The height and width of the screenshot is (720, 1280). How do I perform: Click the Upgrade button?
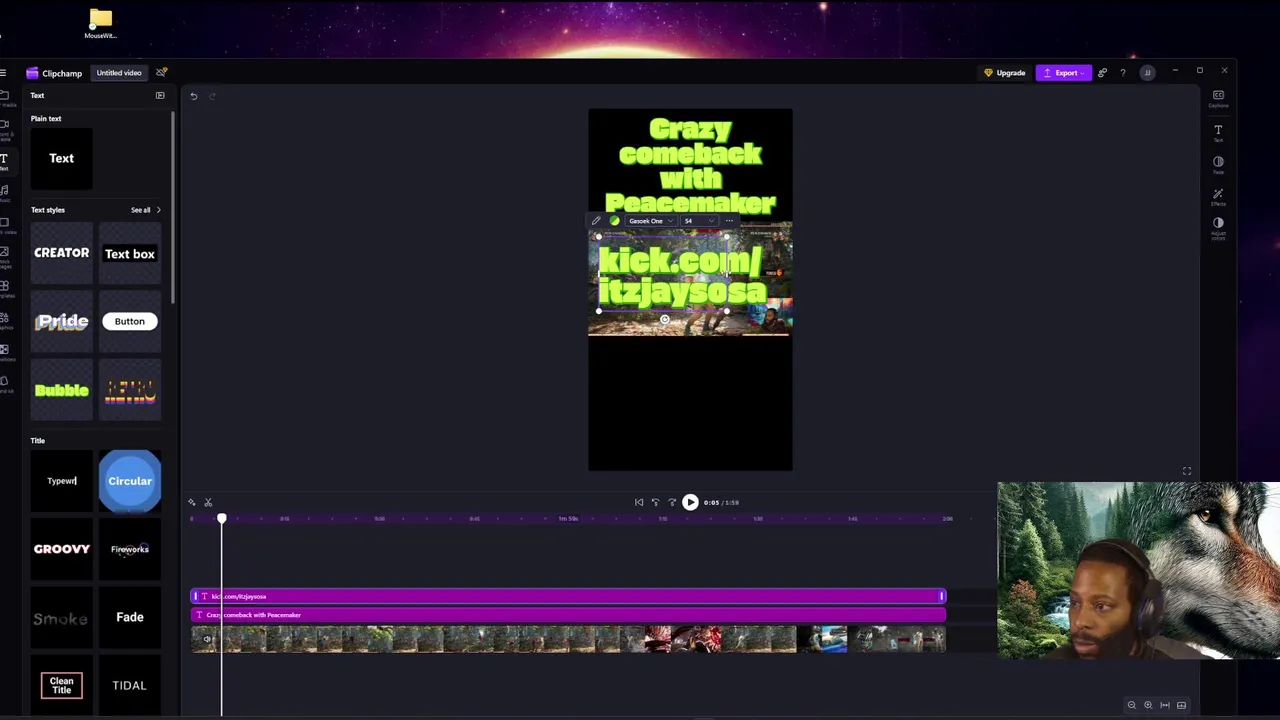pyautogui.click(x=1006, y=73)
